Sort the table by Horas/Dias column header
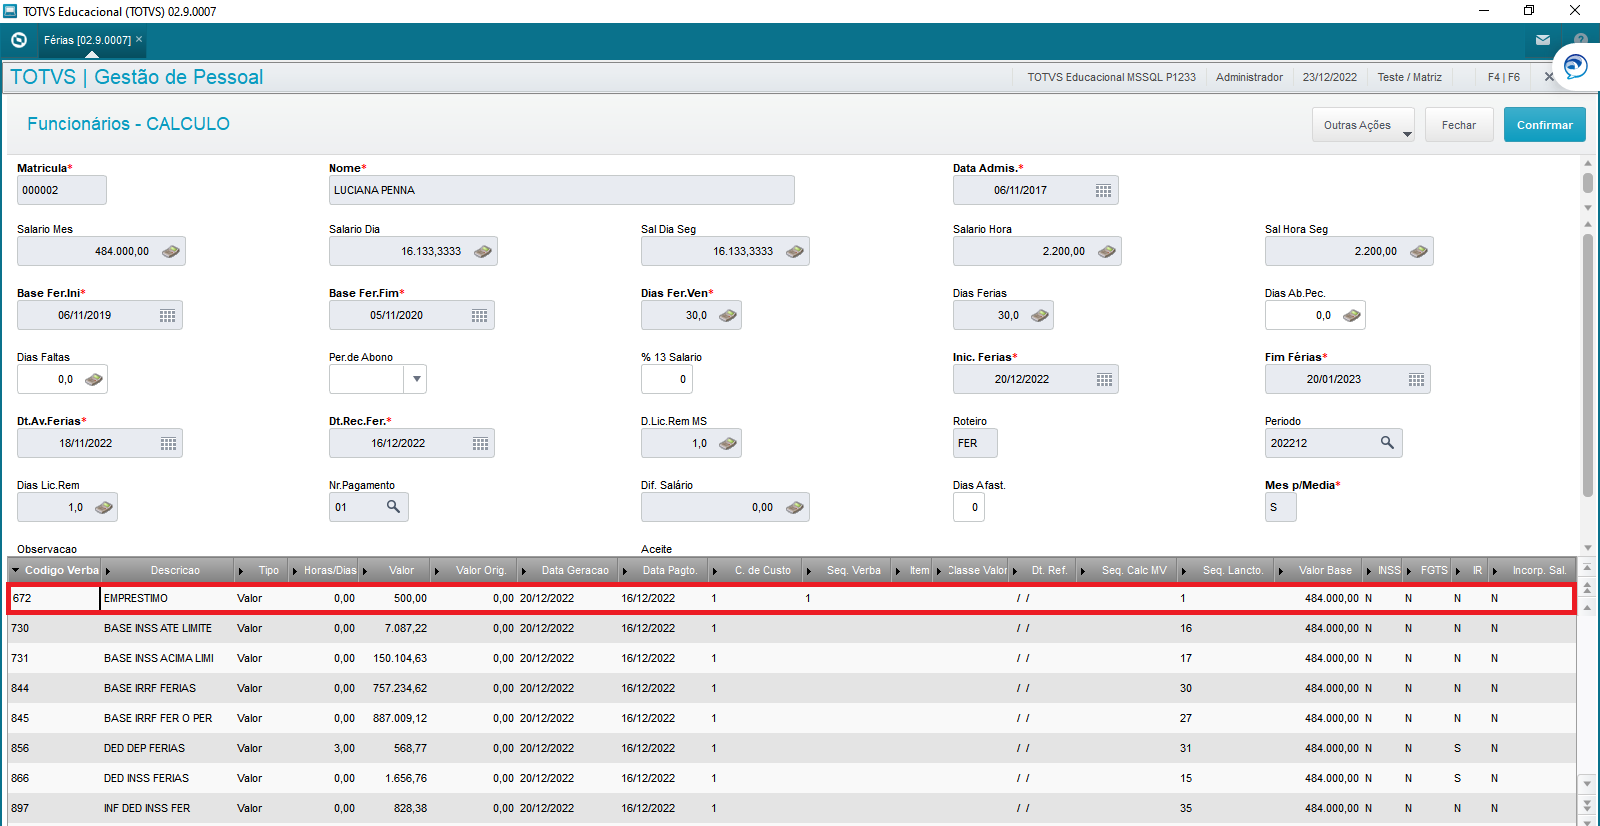Viewport: 1600px width, 826px height. 325,570
